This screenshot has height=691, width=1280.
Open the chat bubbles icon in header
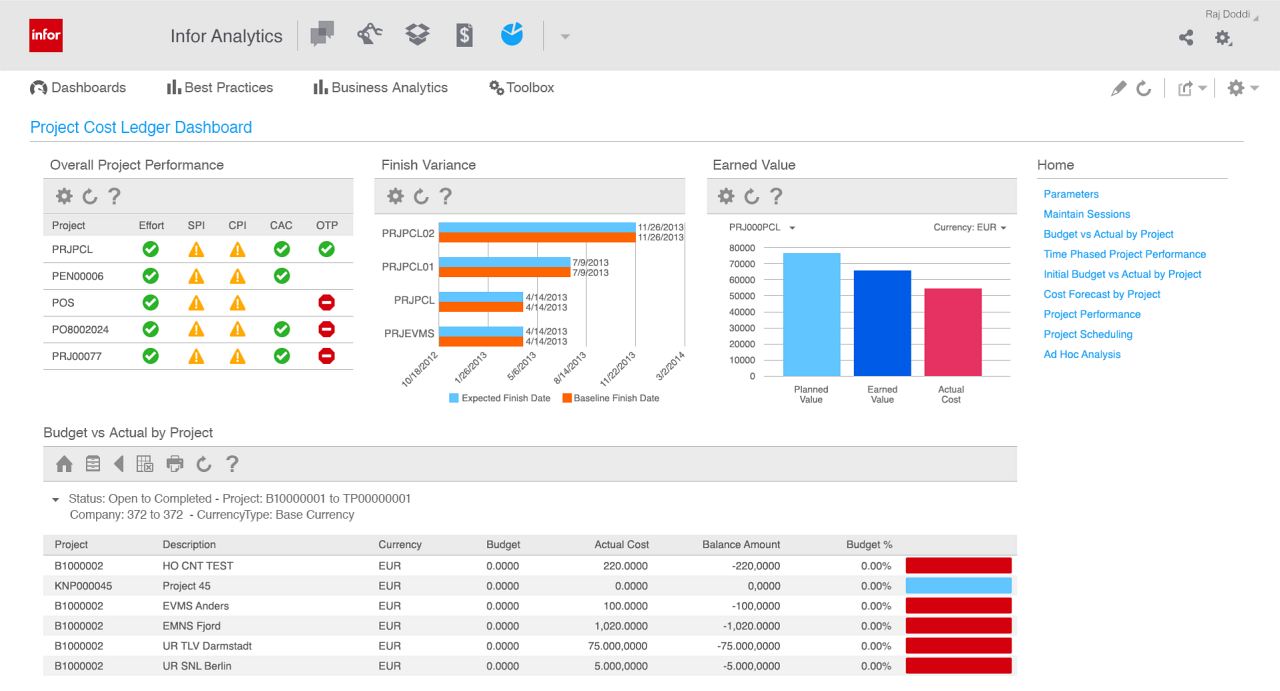pos(322,35)
